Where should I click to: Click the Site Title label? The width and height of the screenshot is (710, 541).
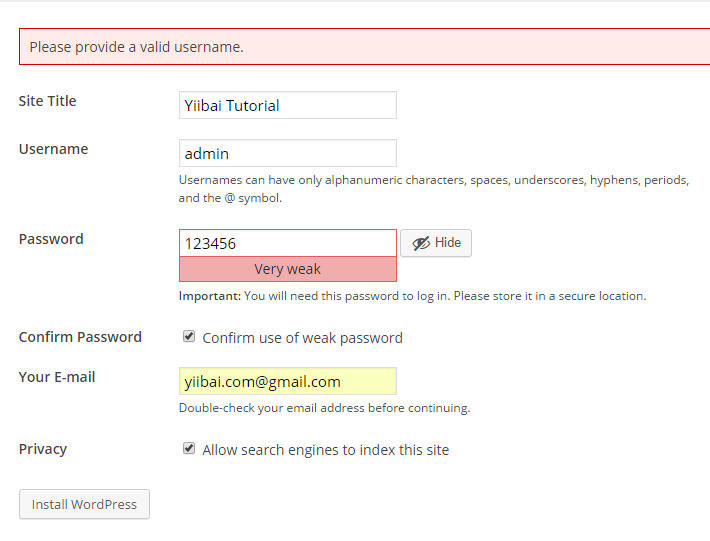47,101
